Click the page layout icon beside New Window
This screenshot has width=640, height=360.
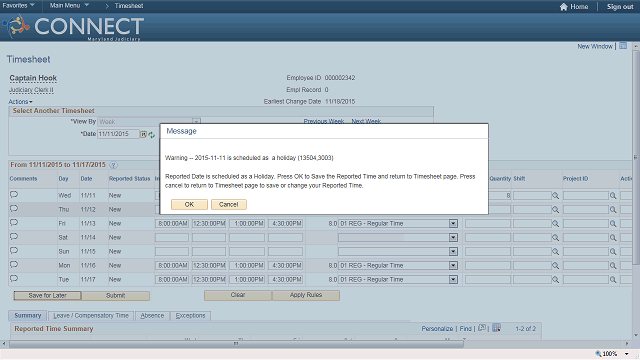pyautogui.click(x=623, y=46)
